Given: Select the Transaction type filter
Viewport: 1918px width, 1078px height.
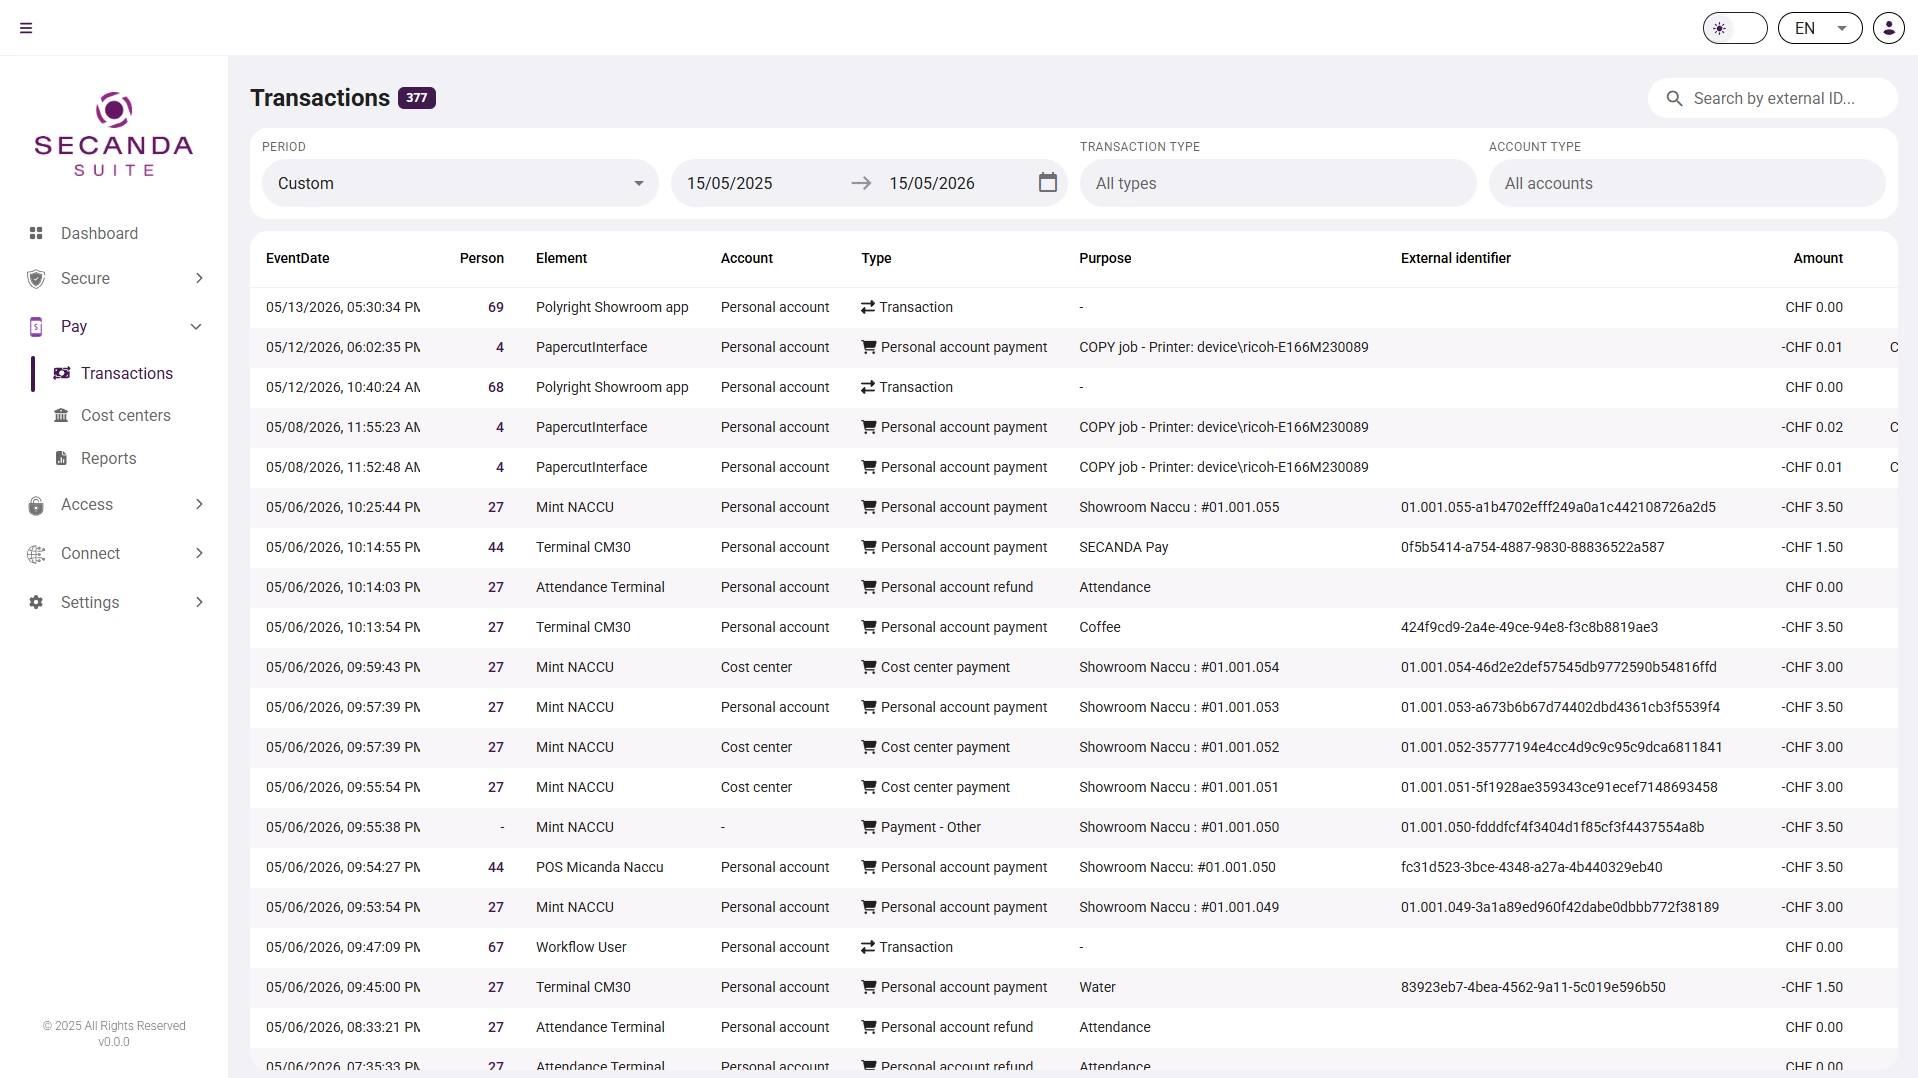Looking at the screenshot, I should pos(1278,183).
